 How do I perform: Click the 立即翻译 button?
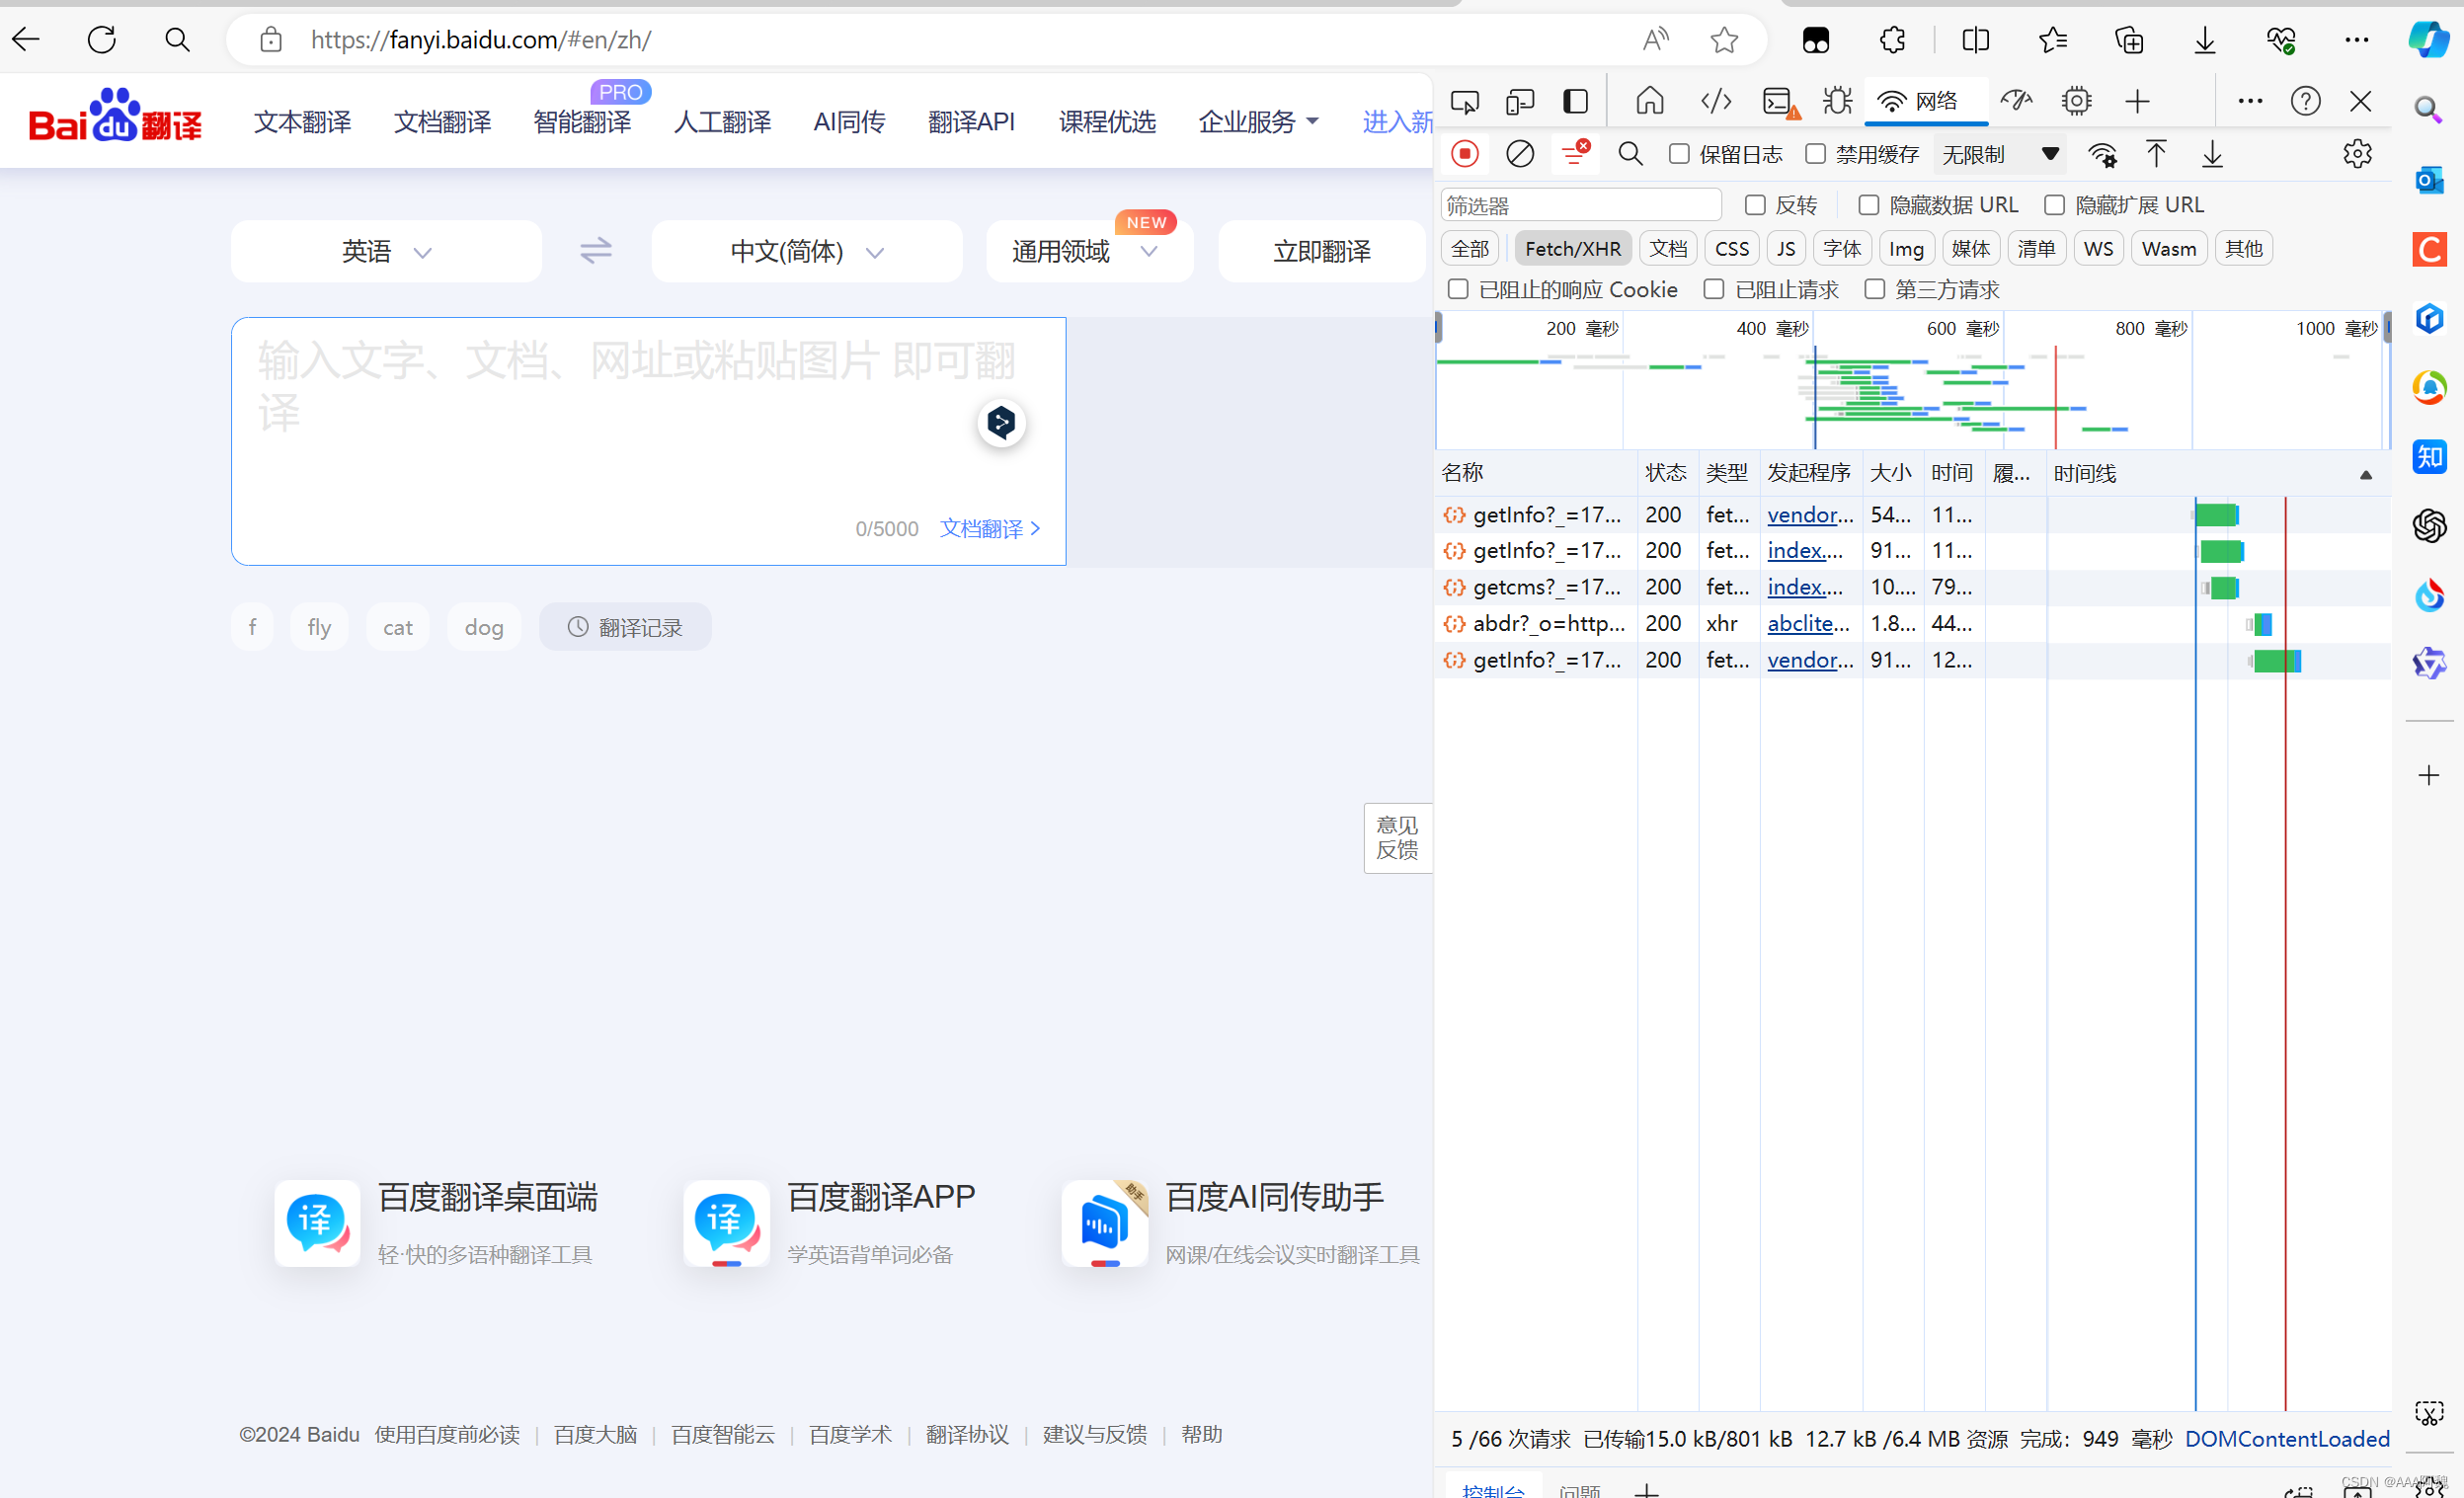pyautogui.click(x=1321, y=251)
